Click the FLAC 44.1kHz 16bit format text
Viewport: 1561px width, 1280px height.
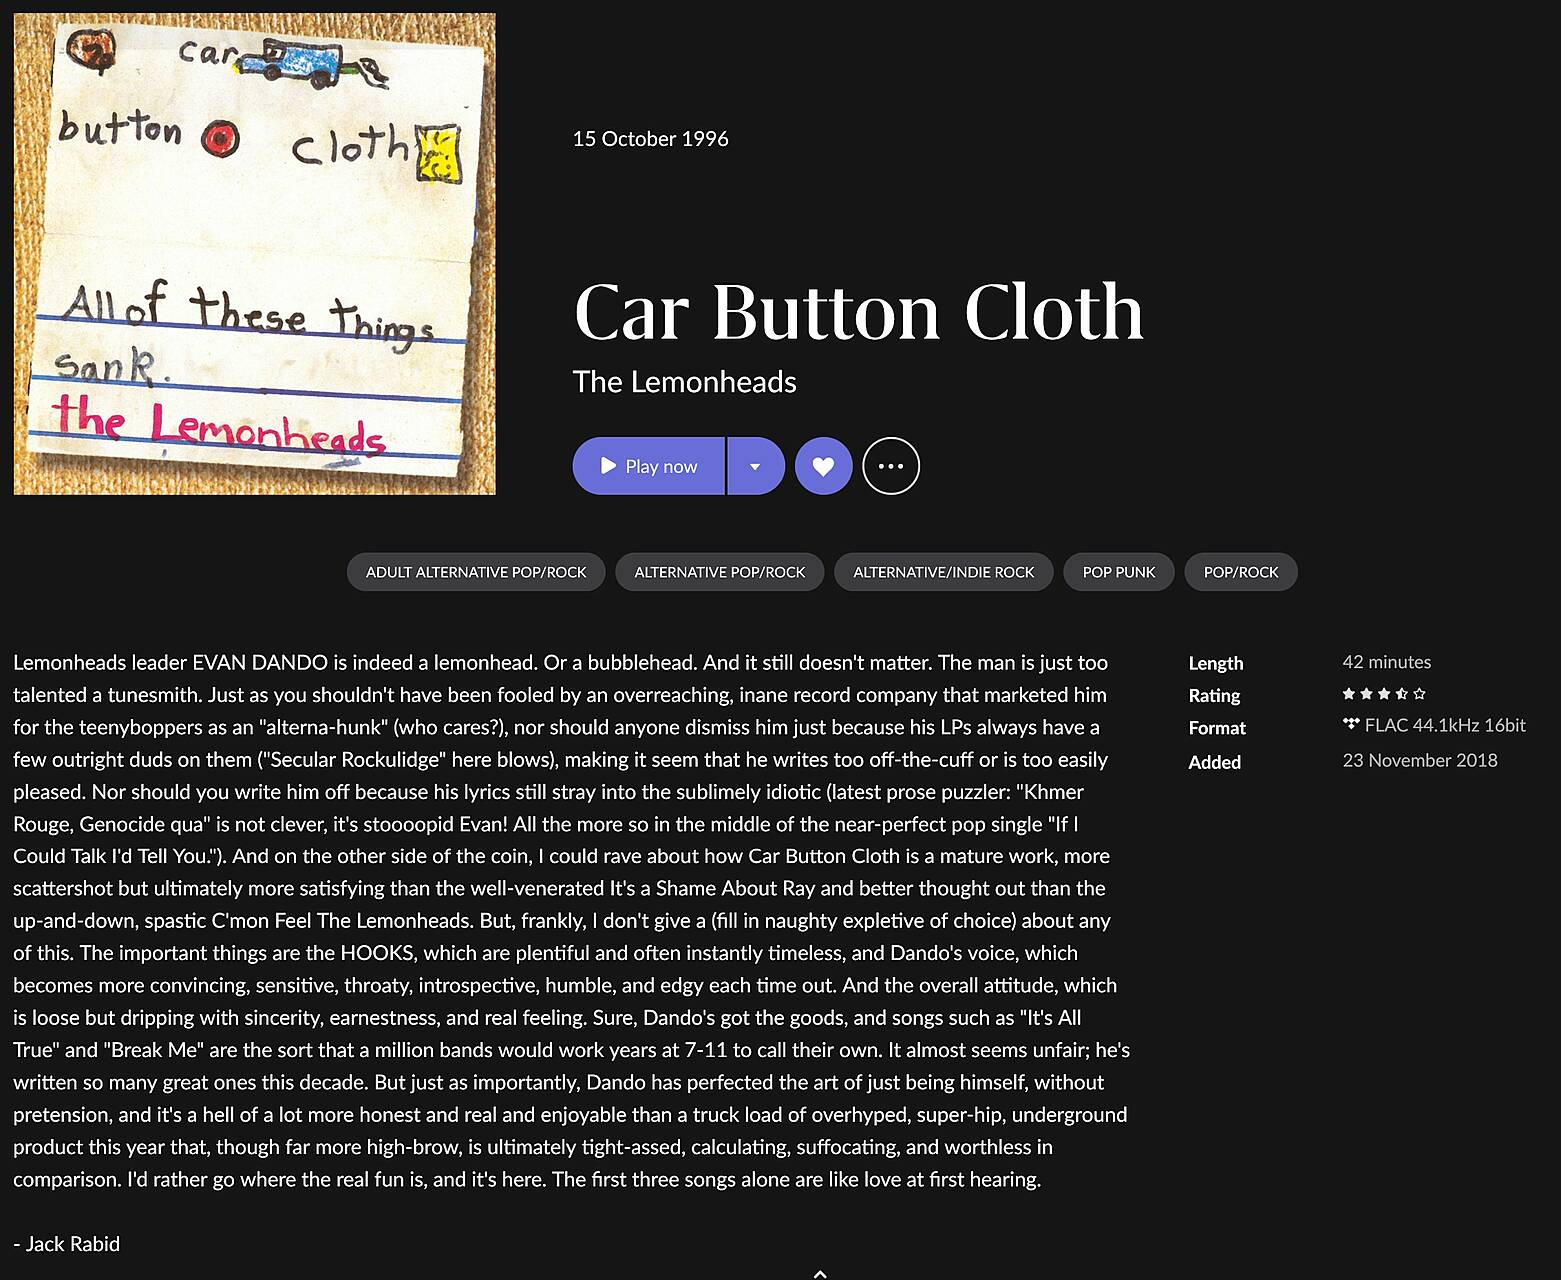pos(1445,726)
